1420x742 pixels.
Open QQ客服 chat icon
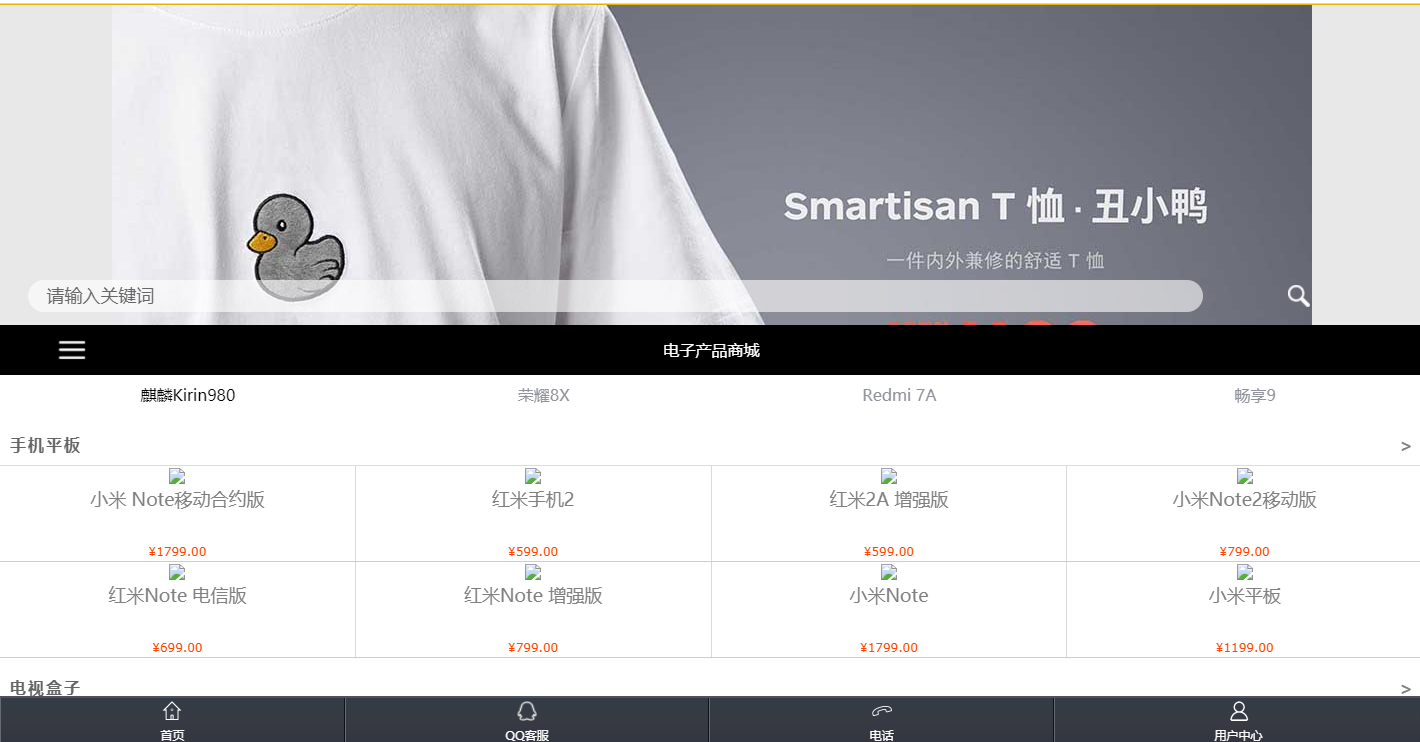coord(527,711)
